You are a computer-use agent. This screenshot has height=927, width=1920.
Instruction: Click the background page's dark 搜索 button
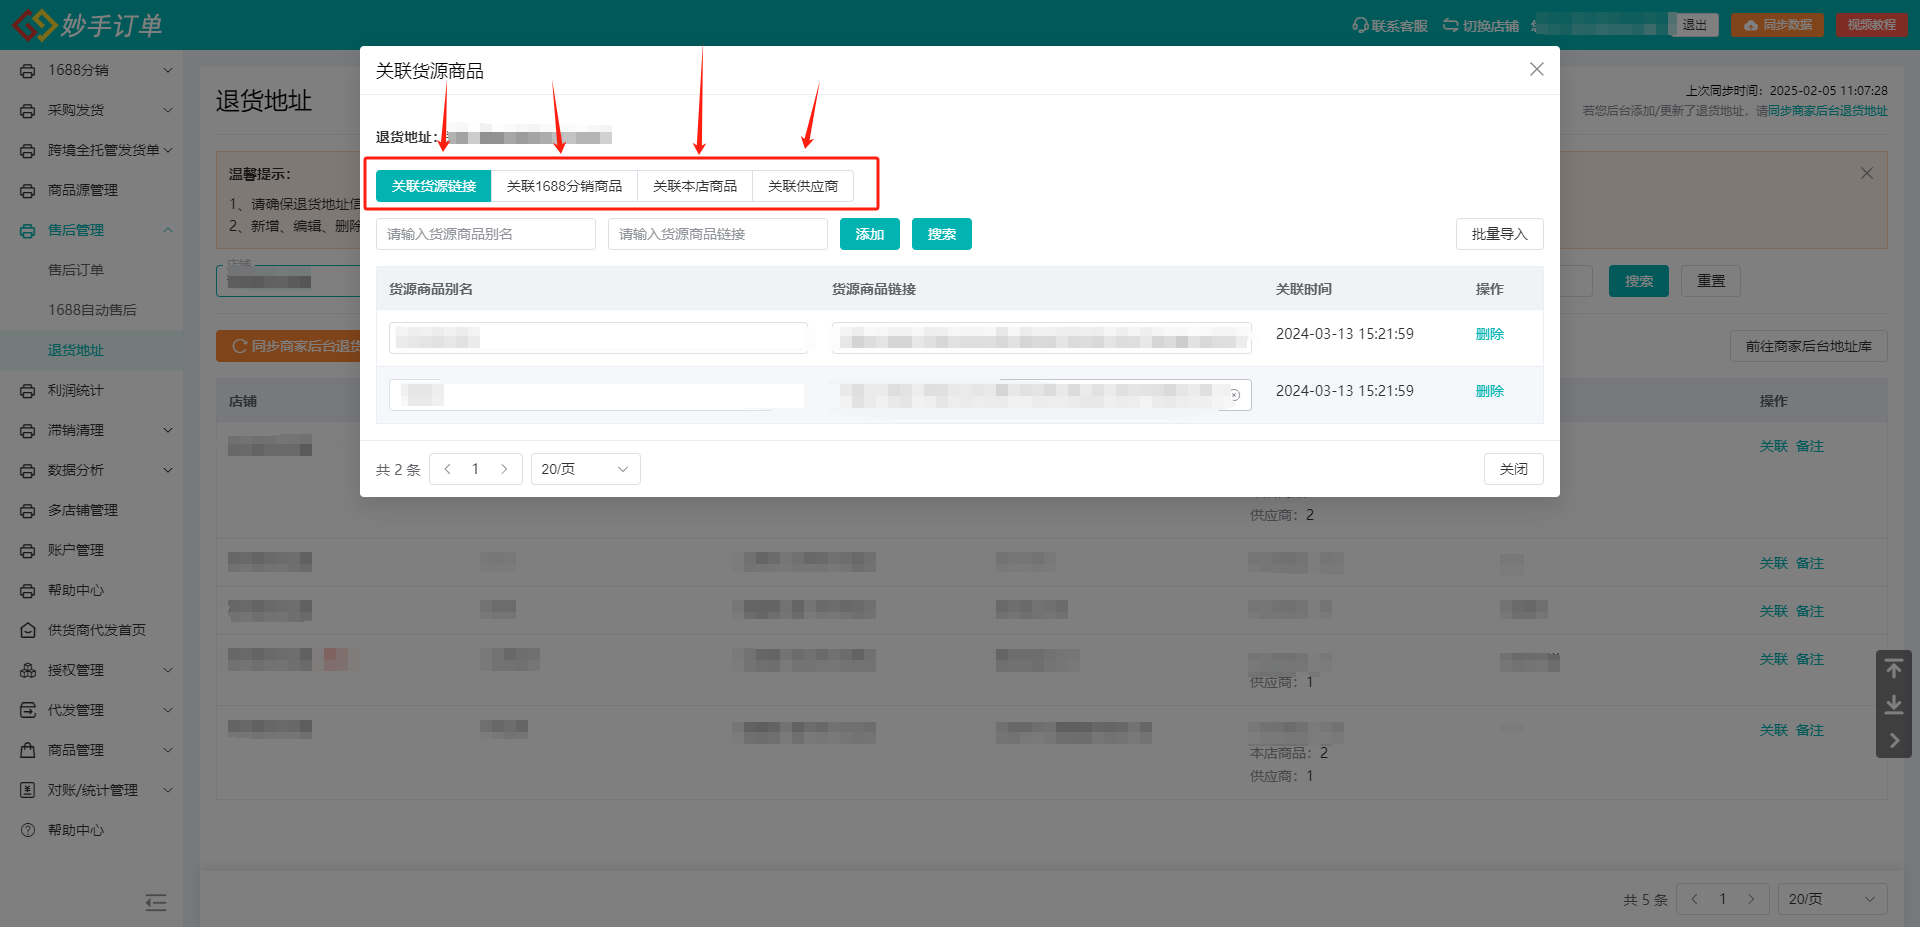click(1639, 281)
